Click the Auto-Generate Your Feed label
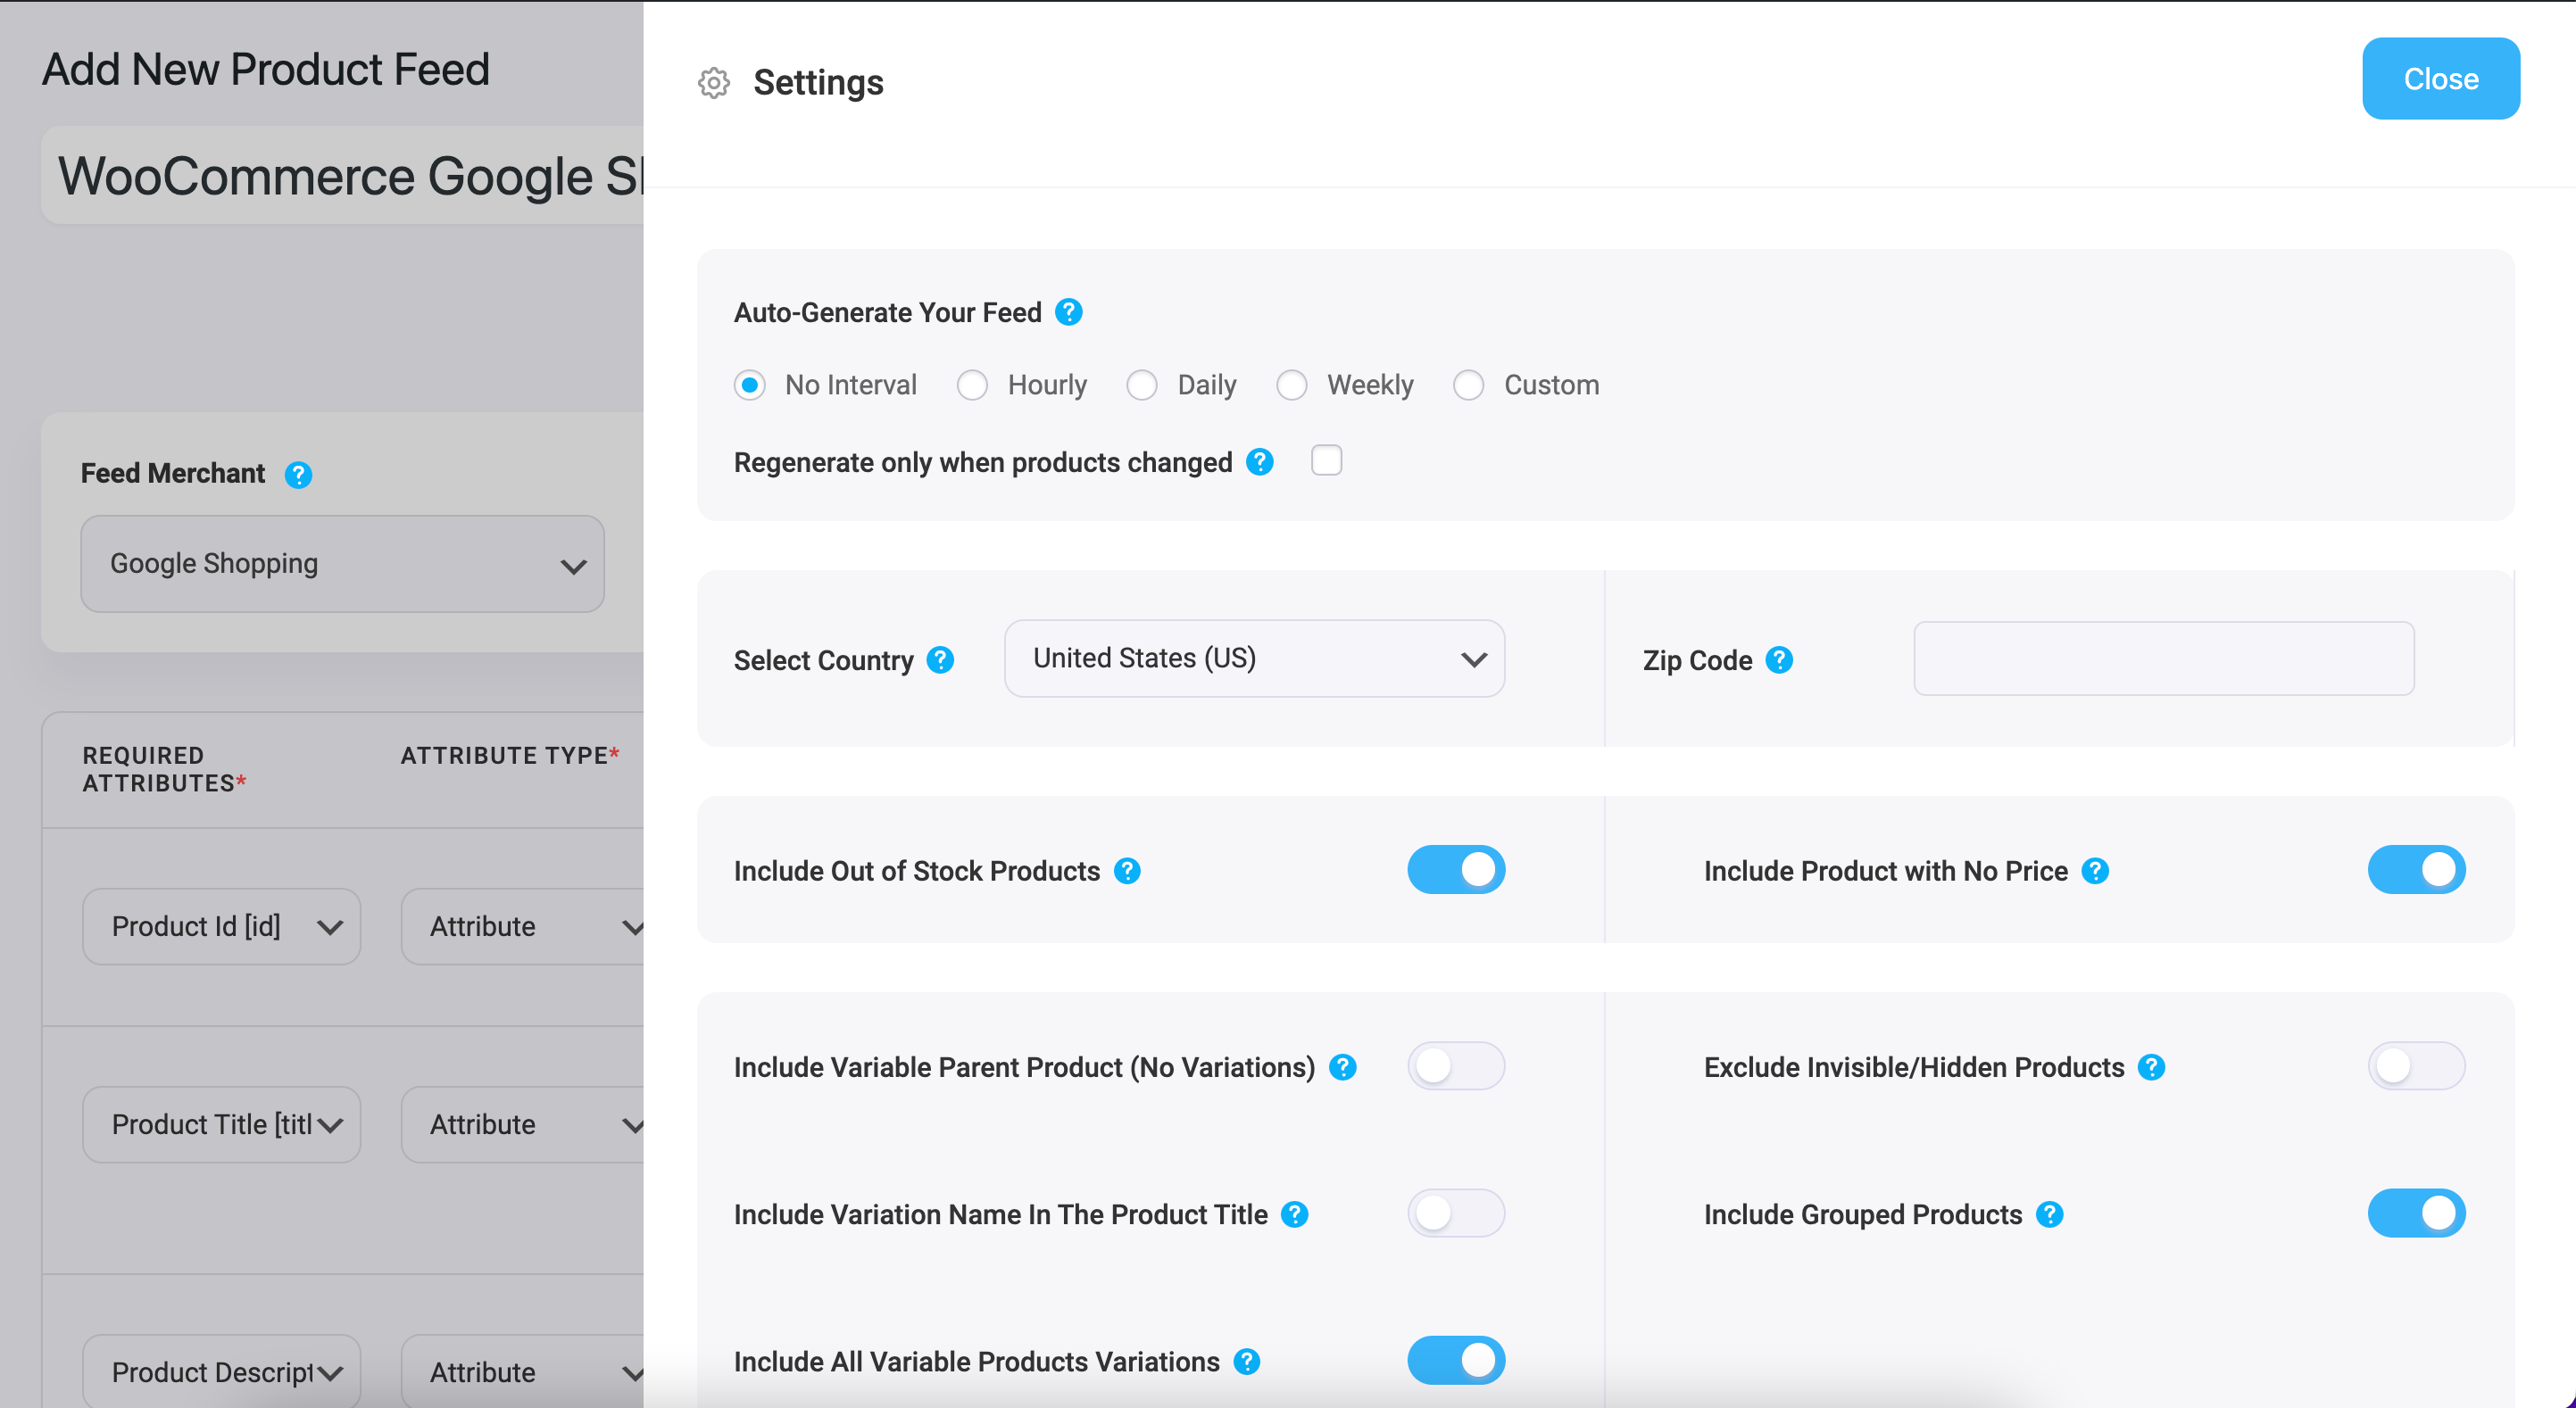Image resolution: width=2576 pixels, height=1408 pixels. tap(887, 312)
